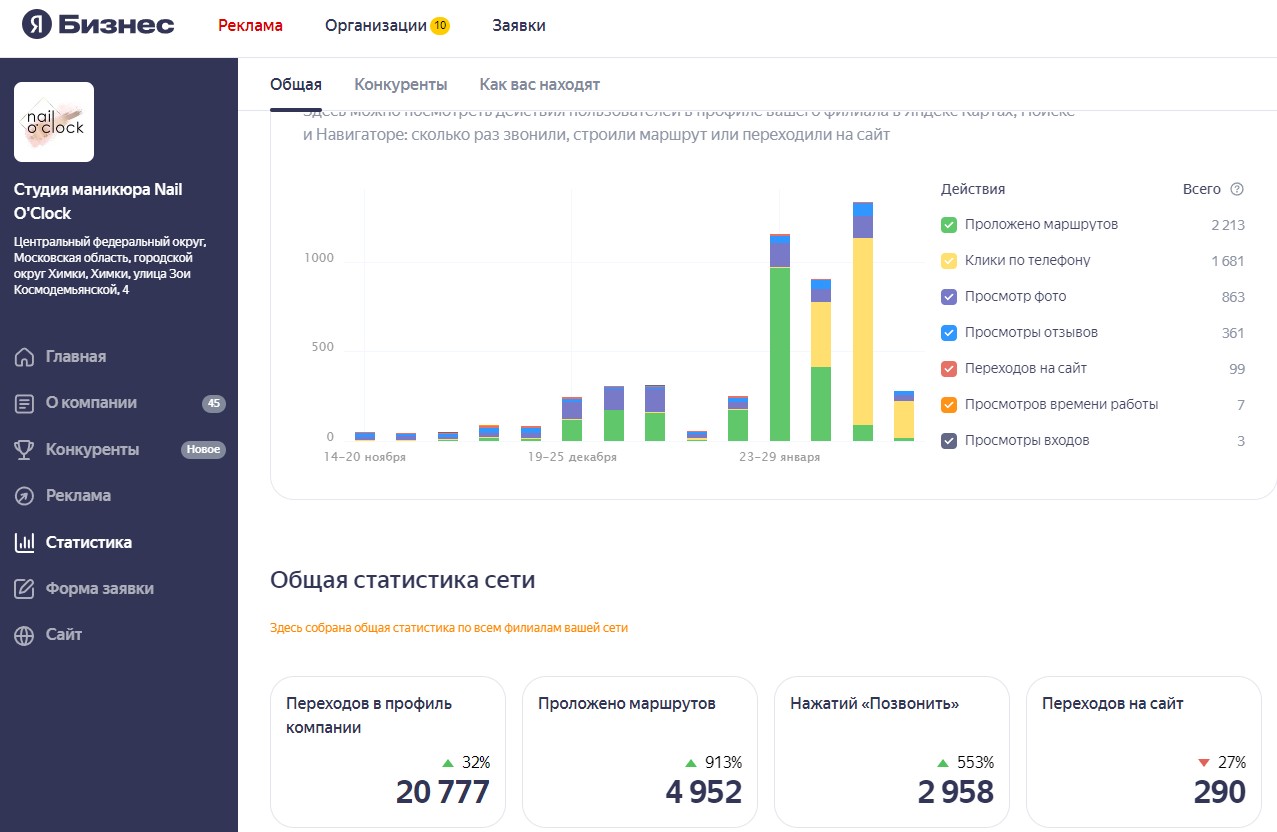The image size is (1277, 832).
Task: Click the Nail O'Clock logo thumbnail
Action: (54, 122)
